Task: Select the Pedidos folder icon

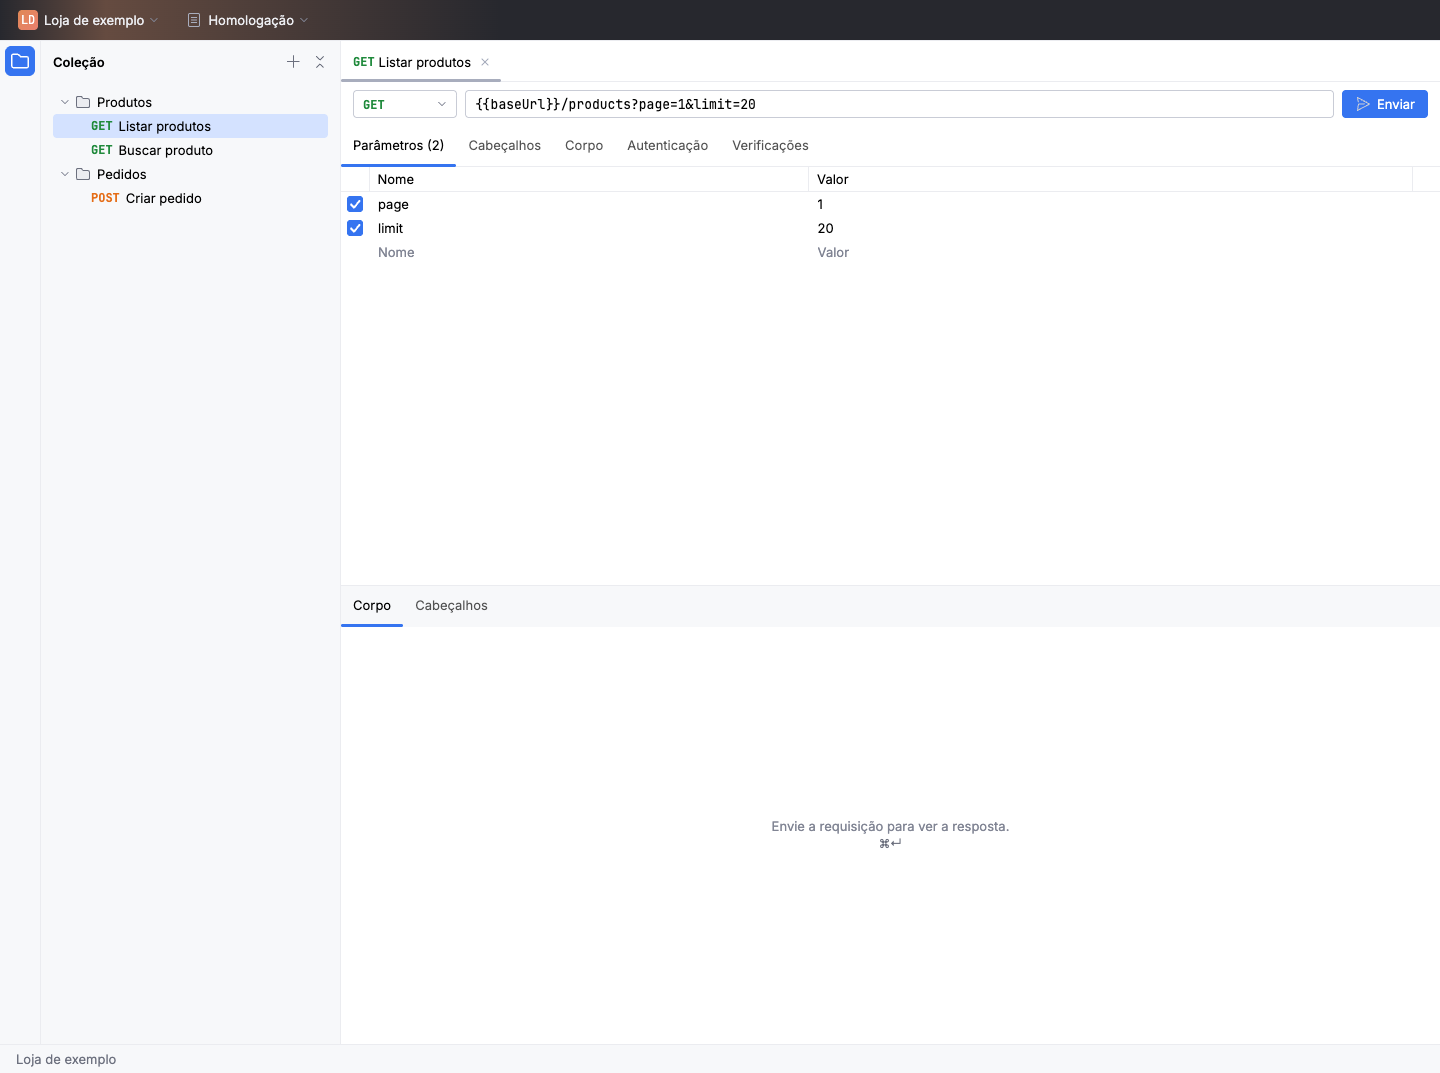Action: (83, 174)
